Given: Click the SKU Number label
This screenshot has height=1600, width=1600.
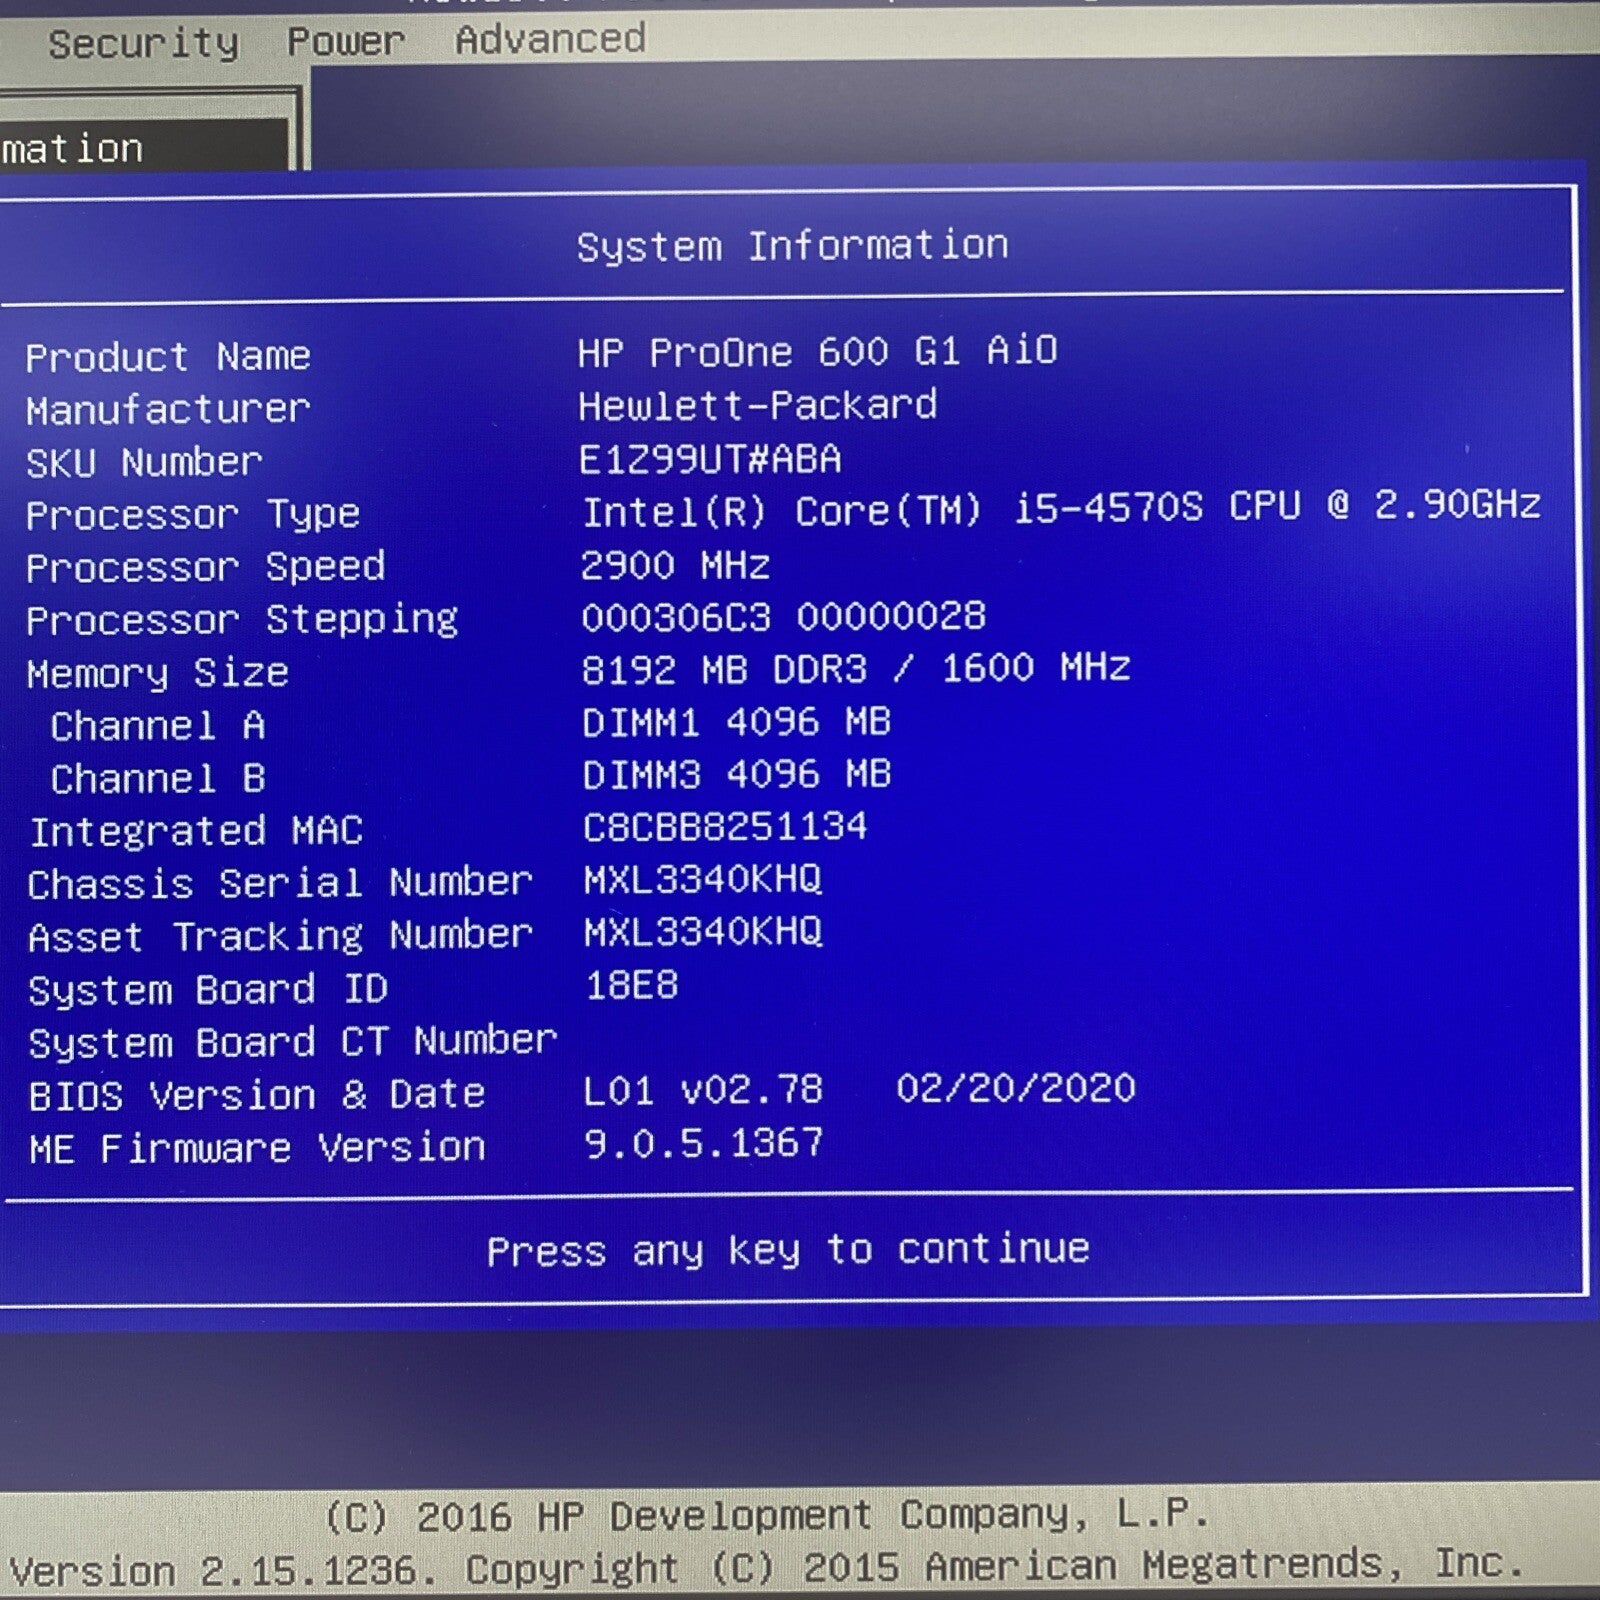Looking at the screenshot, I should pos(144,463).
